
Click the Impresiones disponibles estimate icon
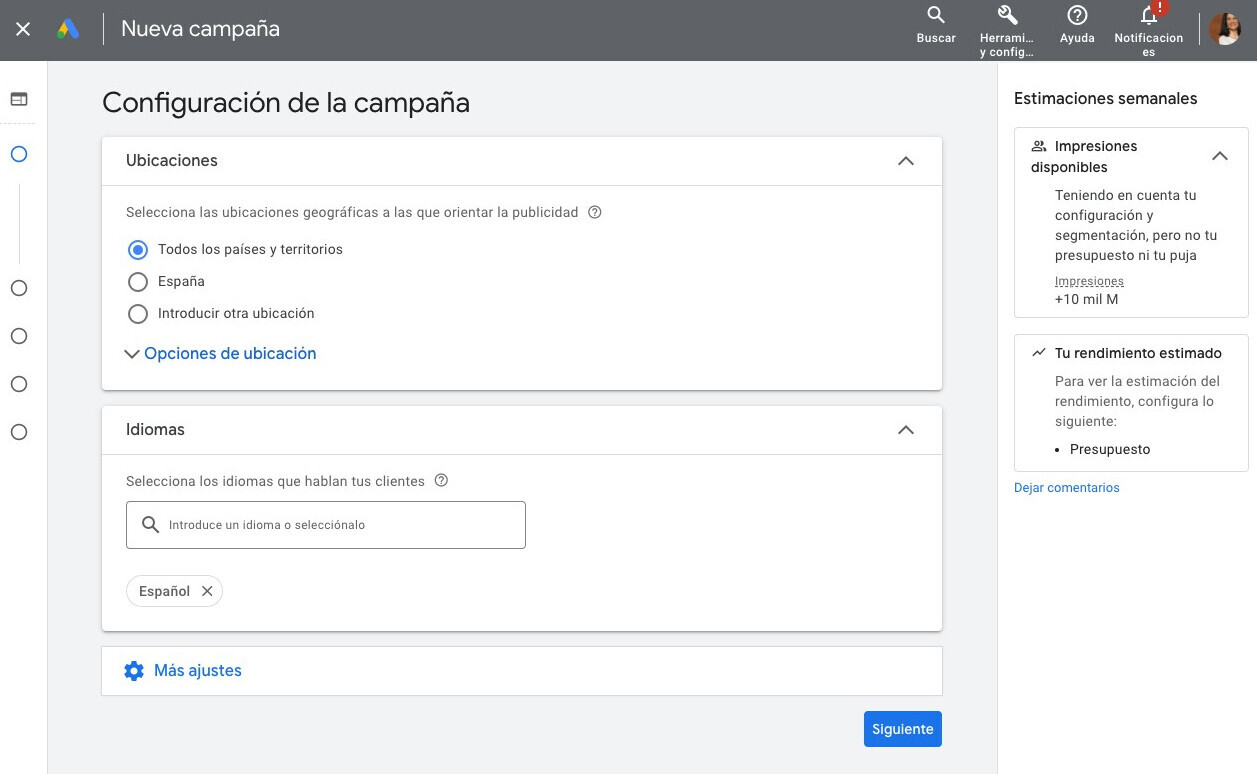[1038, 145]
